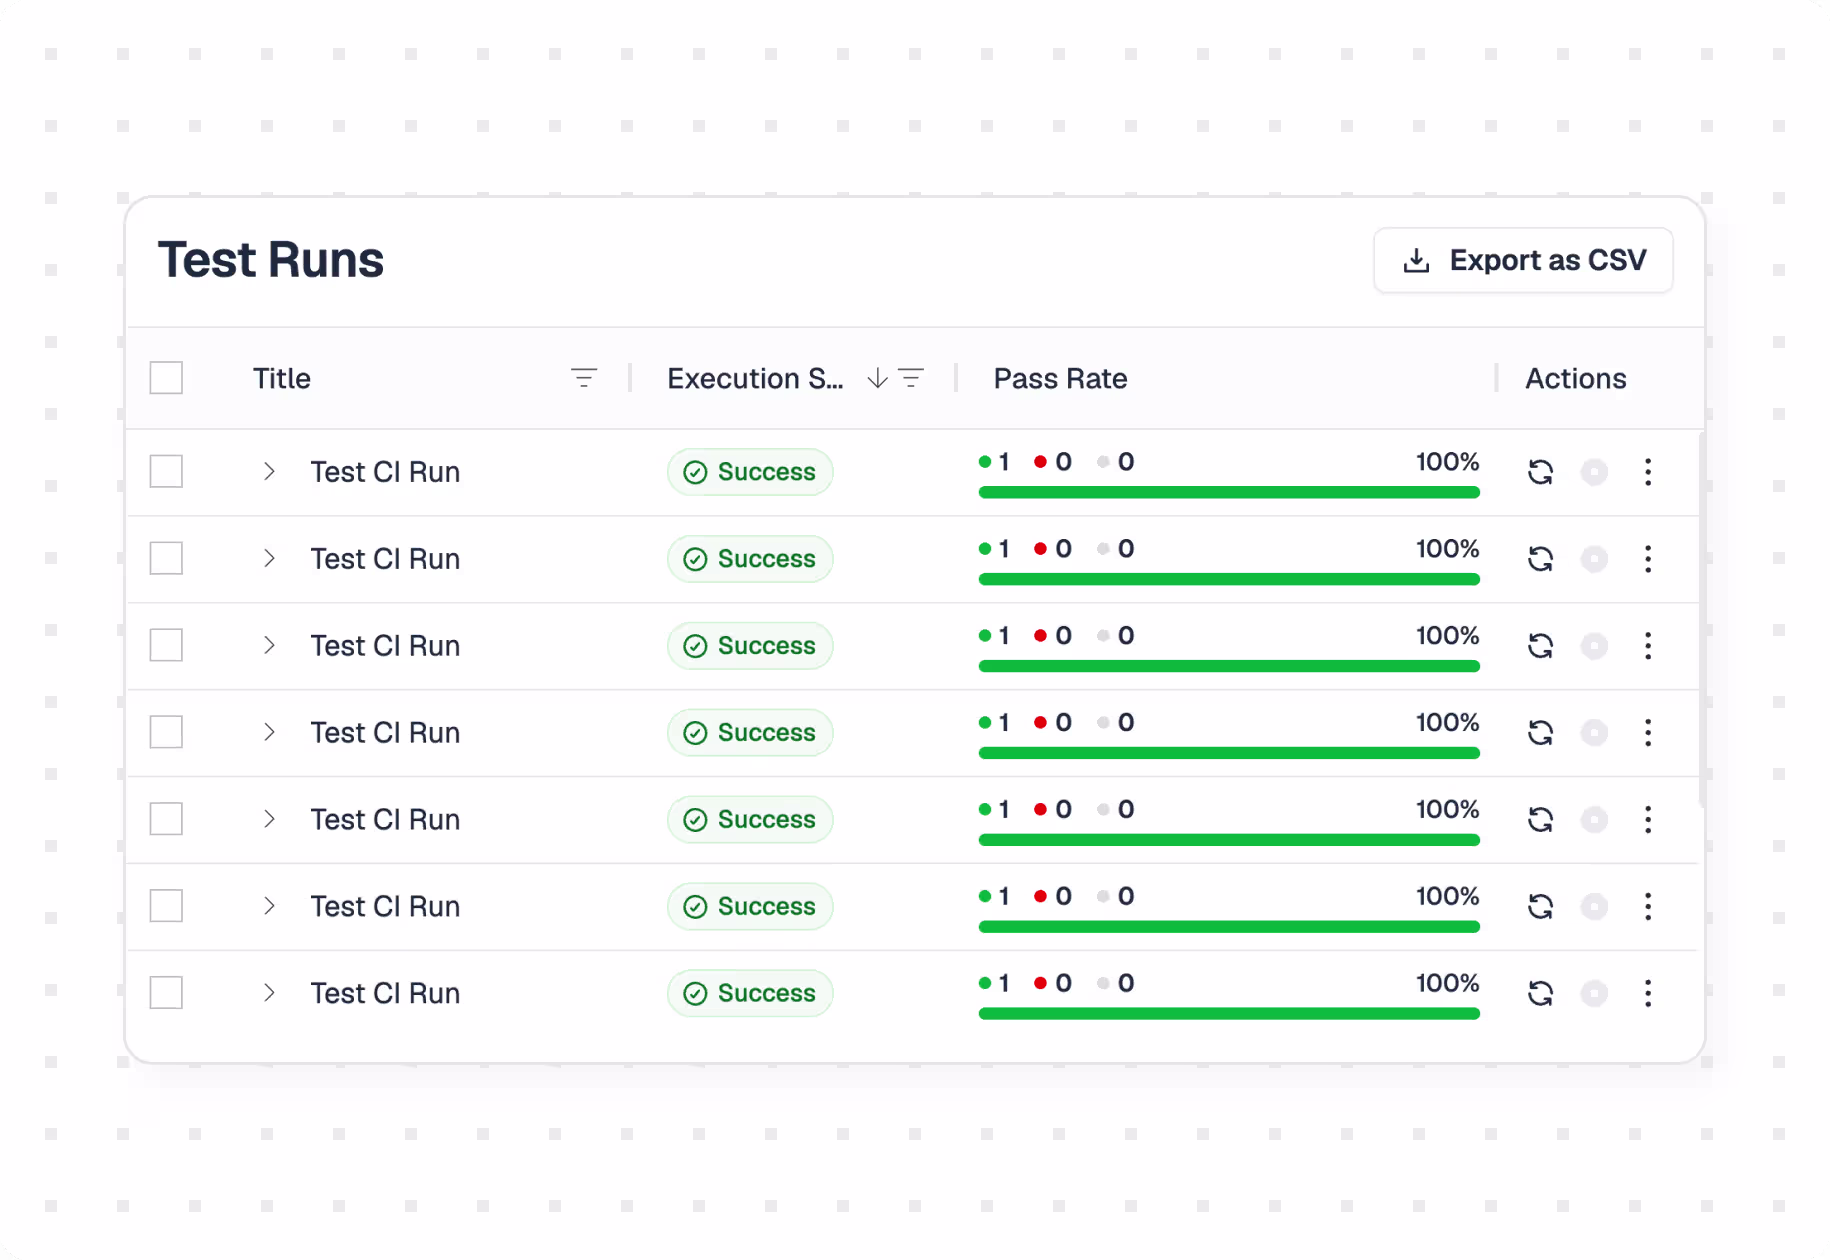The image size is (1830, 1260).
Task: Rerun the sixth Test CI Run
Action: pos(1540,906)
